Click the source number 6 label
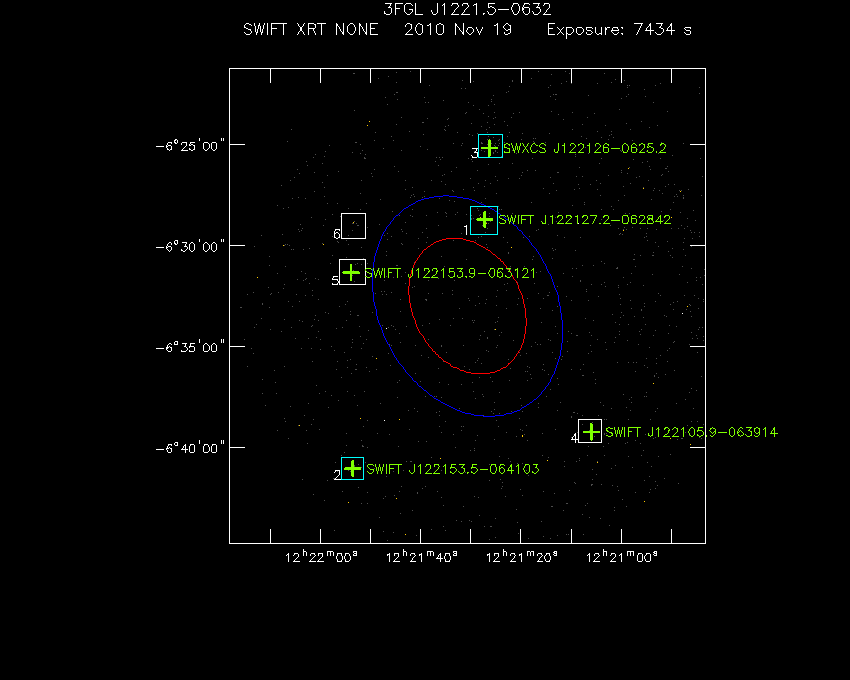850x680 pixels. [337, 234]
